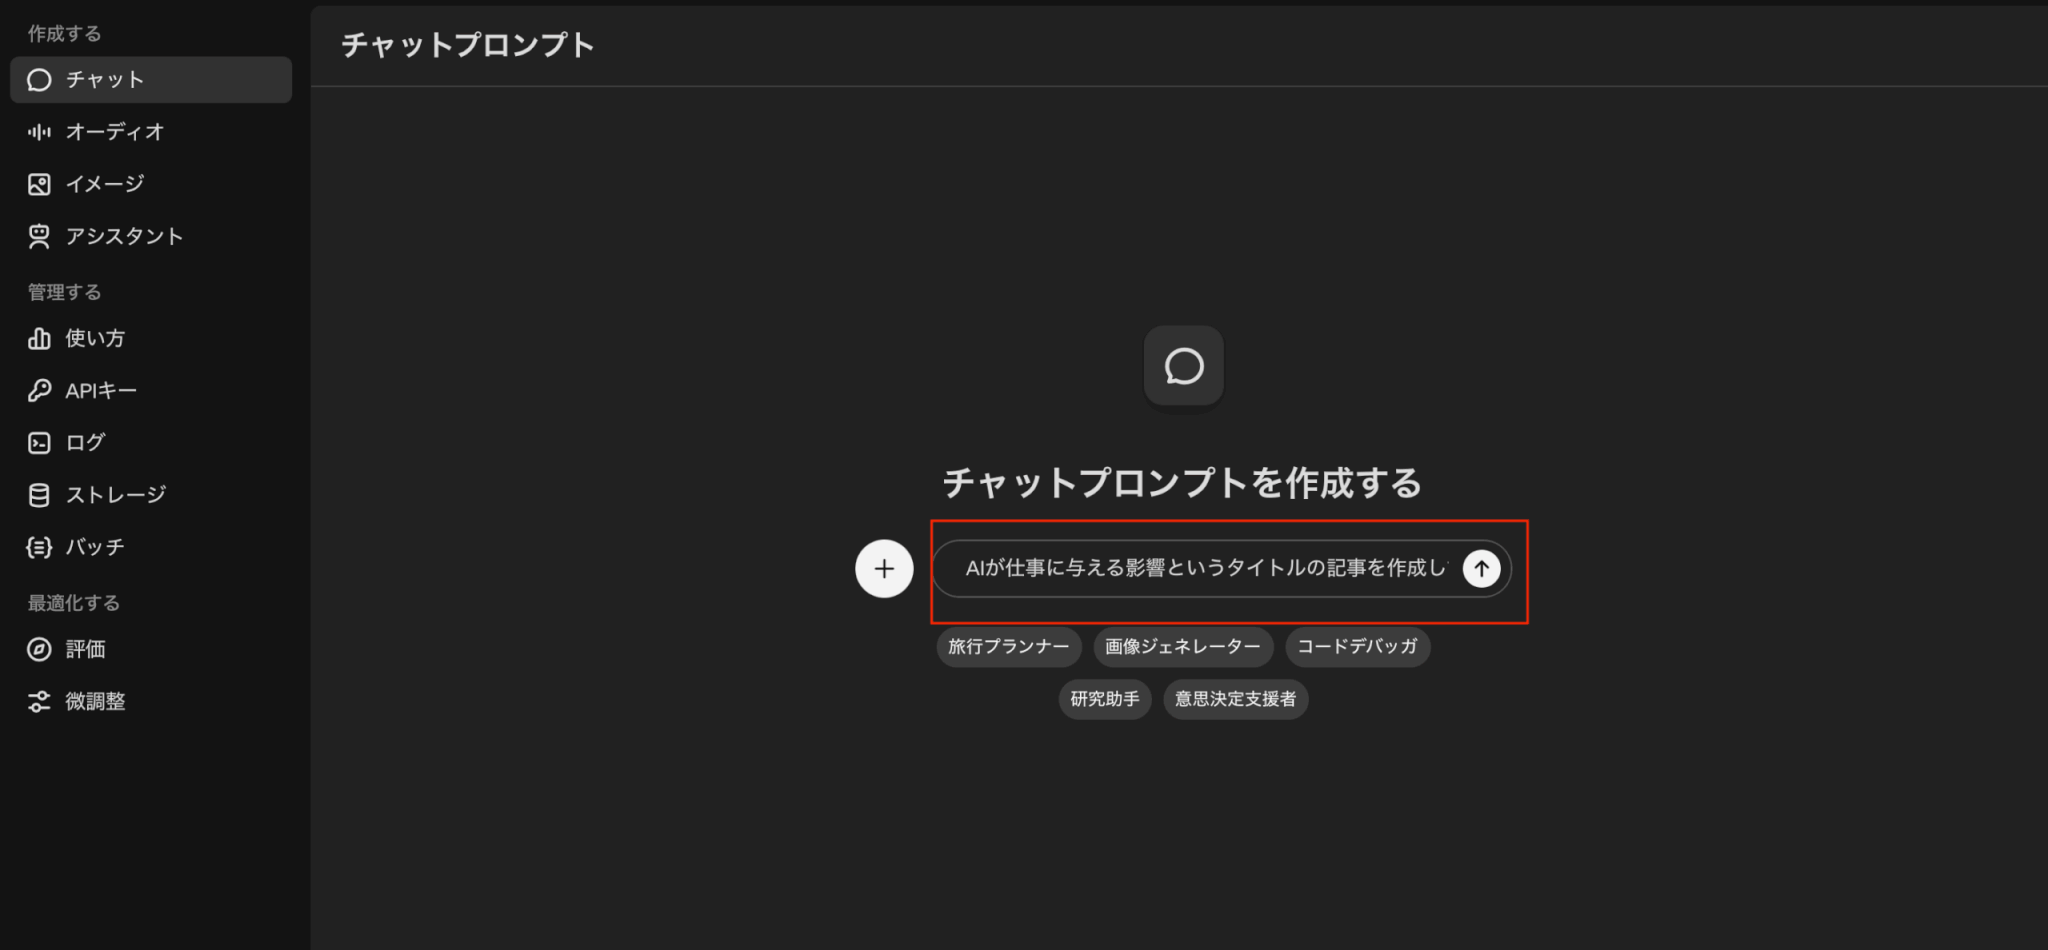
Task: Click the compass icon beside 評価
Action: [x=39, y=649]
